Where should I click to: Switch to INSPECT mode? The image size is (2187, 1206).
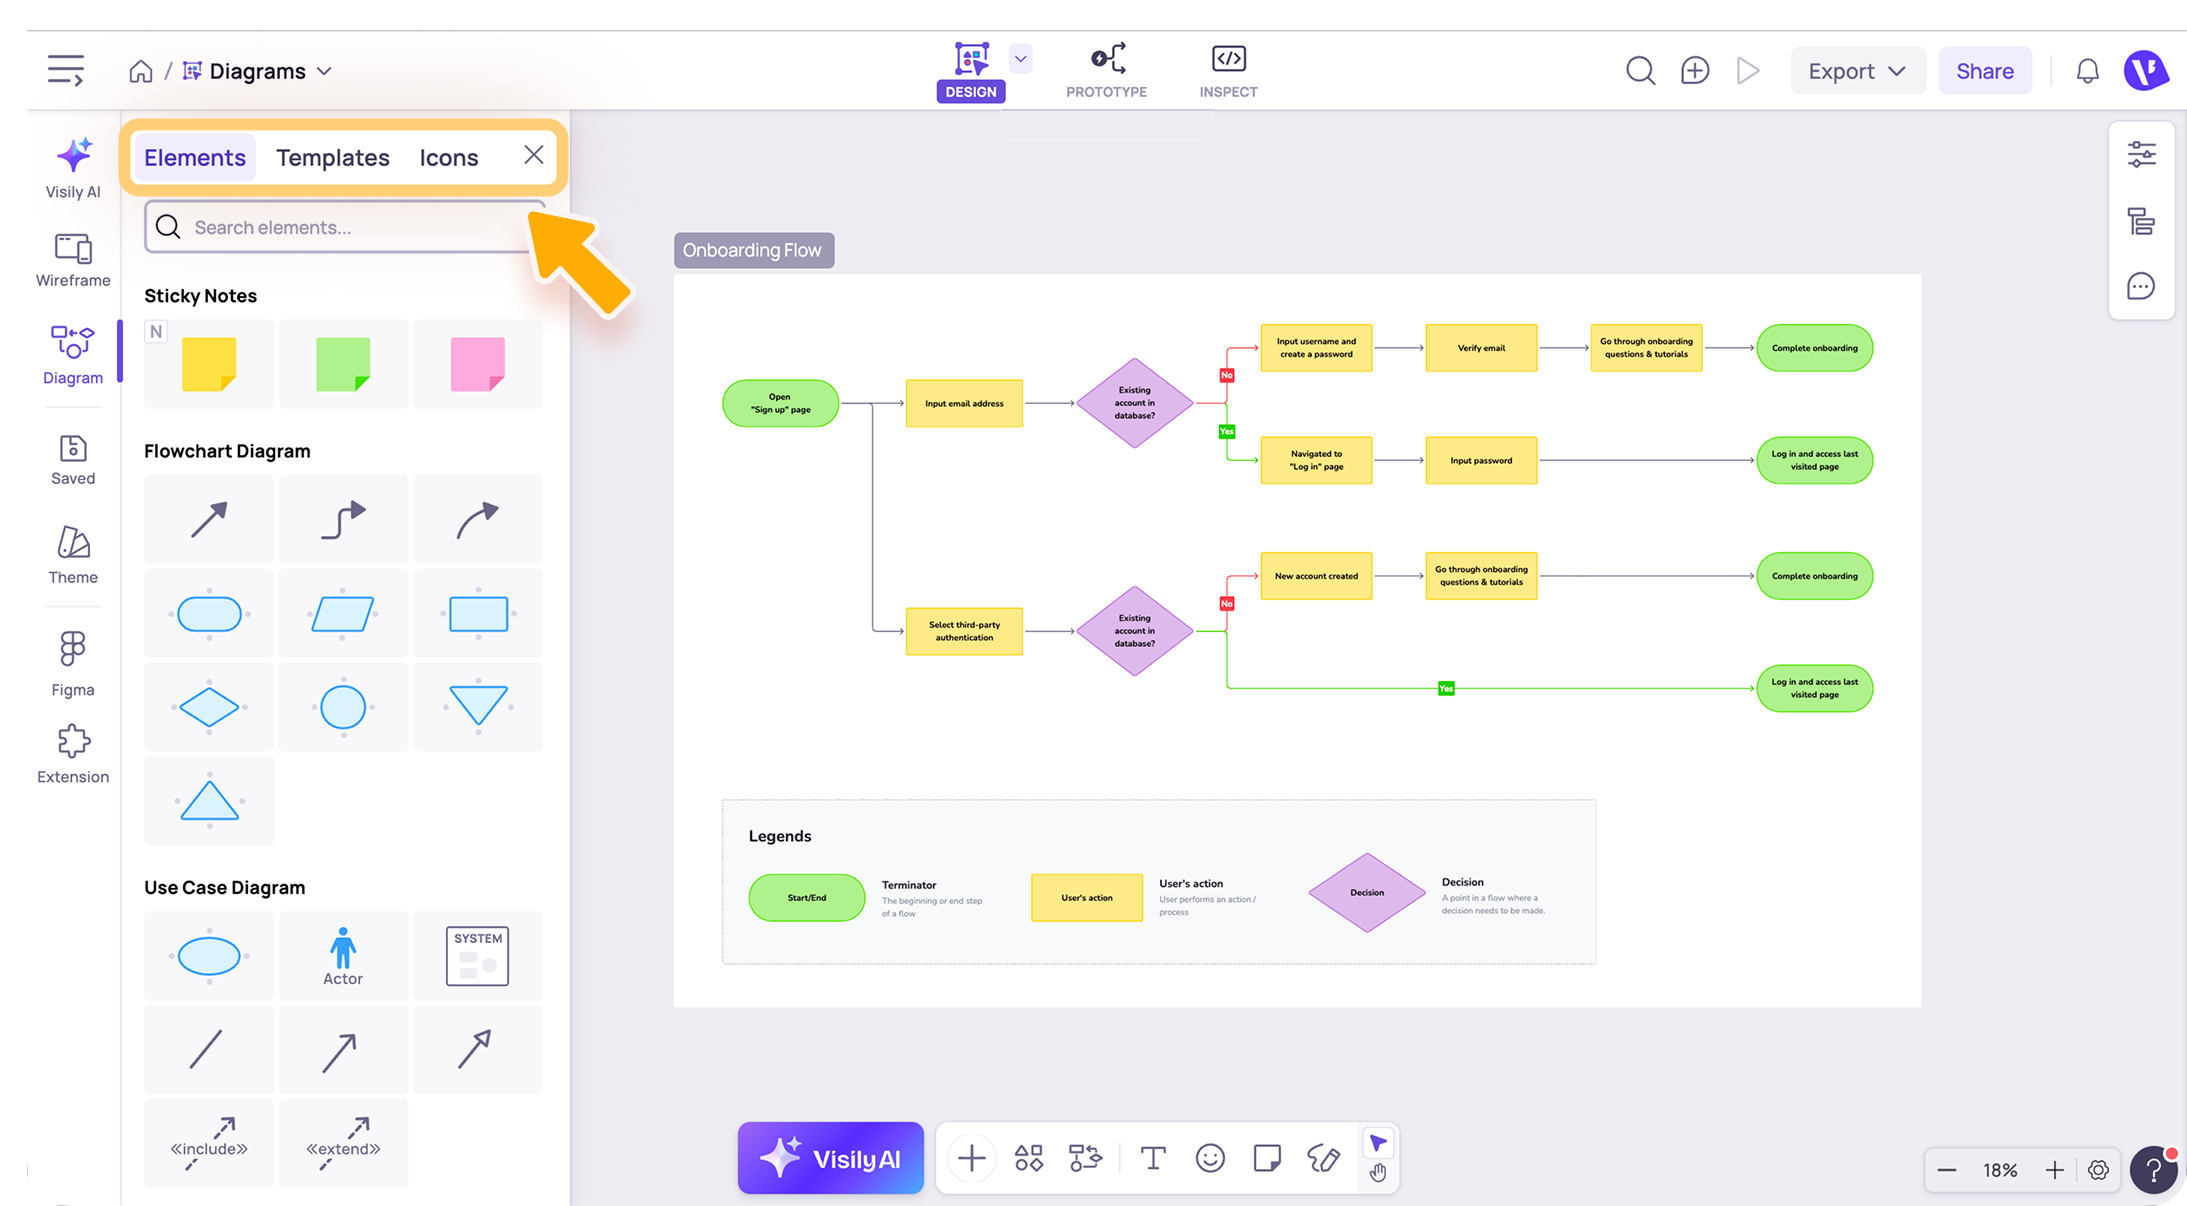1228,71
